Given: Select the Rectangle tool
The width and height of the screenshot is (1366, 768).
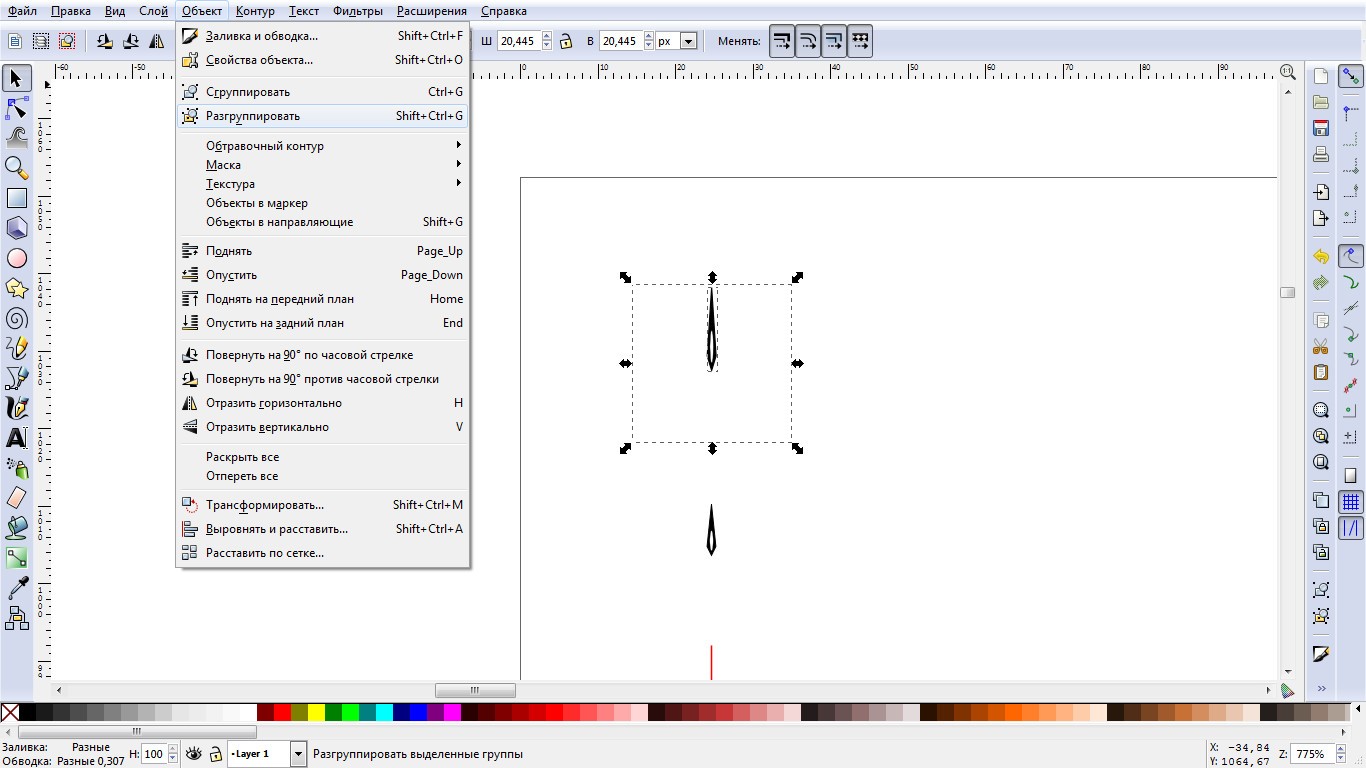Looking at the screenshot, I should (x=16, y=198).
